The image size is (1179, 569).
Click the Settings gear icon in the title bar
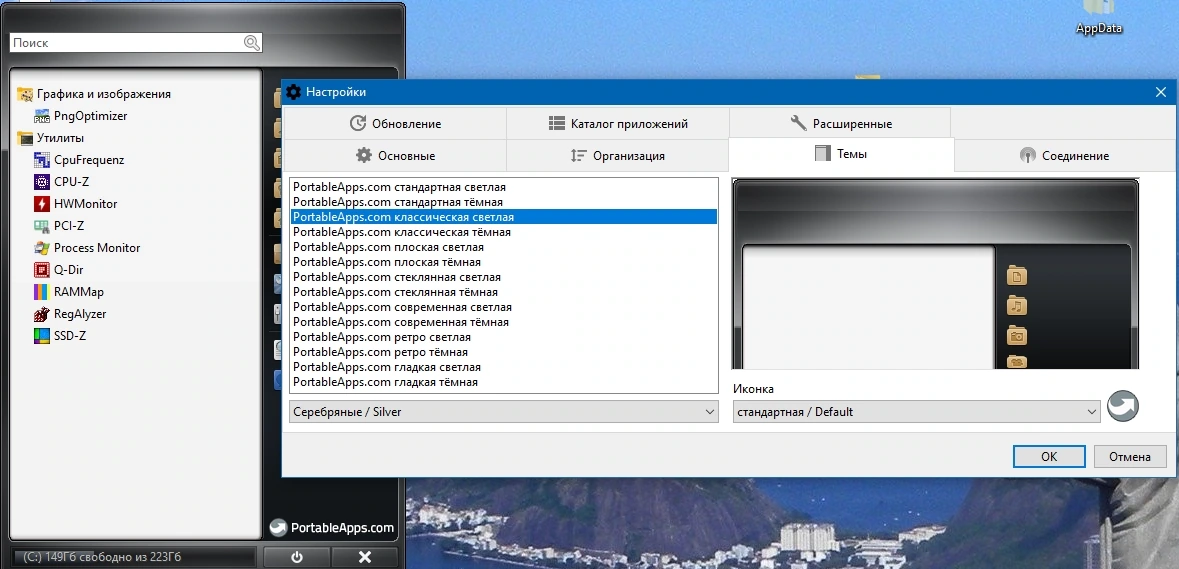click(x=293, y=92)
